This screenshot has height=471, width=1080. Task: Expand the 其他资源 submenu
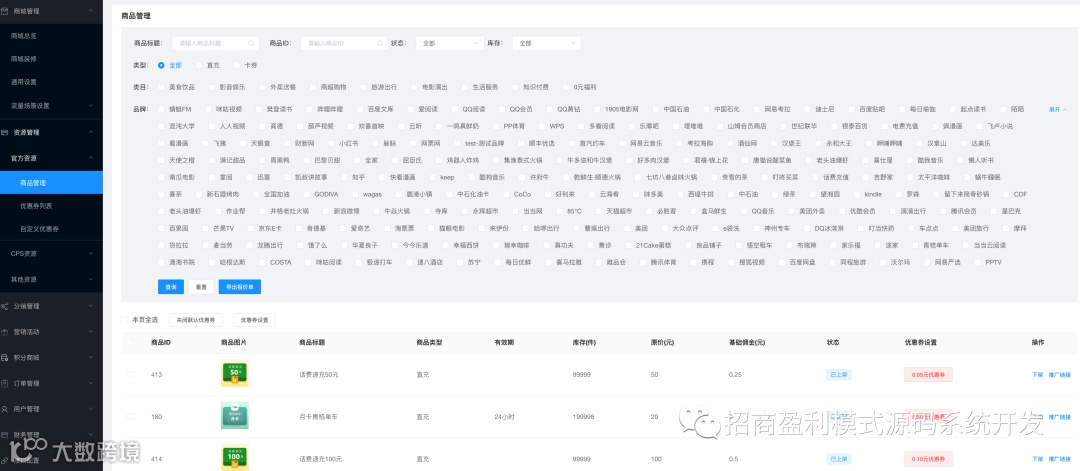click(x=91, y=280)
